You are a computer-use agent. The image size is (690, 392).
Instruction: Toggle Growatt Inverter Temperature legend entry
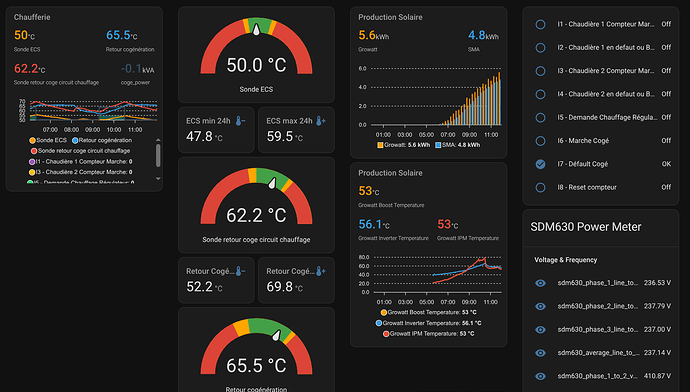click(429, 323)
